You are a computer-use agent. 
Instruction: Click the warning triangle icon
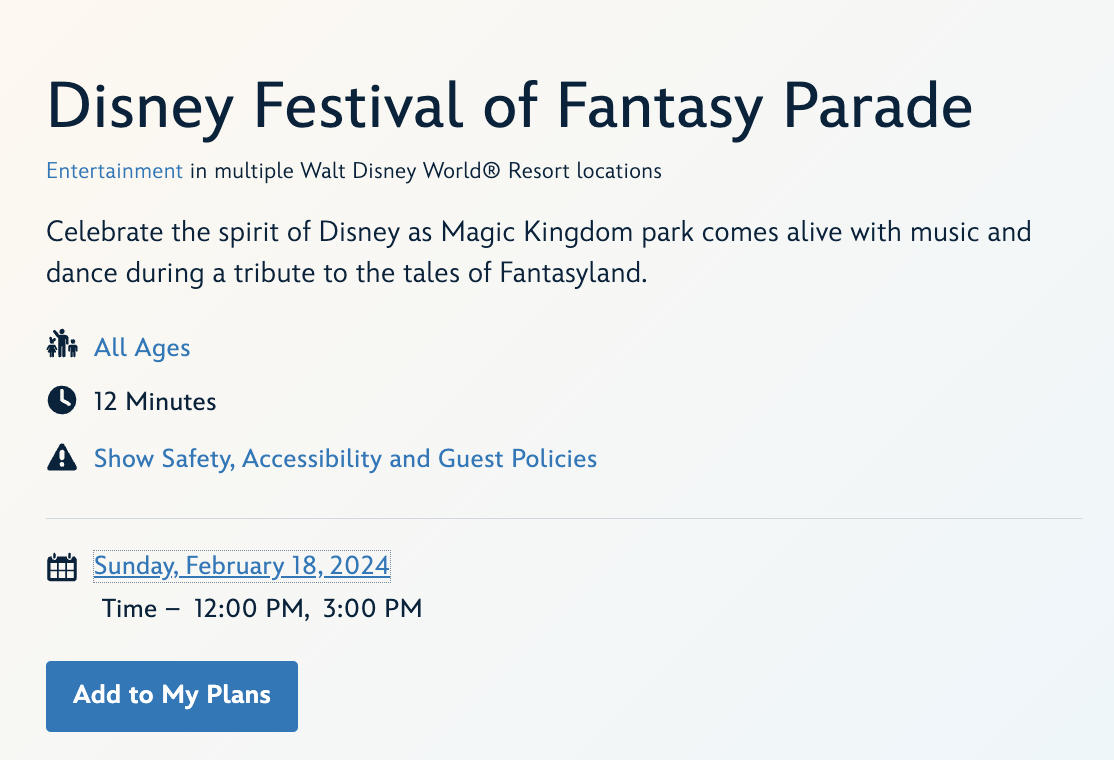[x=62, y=458]
